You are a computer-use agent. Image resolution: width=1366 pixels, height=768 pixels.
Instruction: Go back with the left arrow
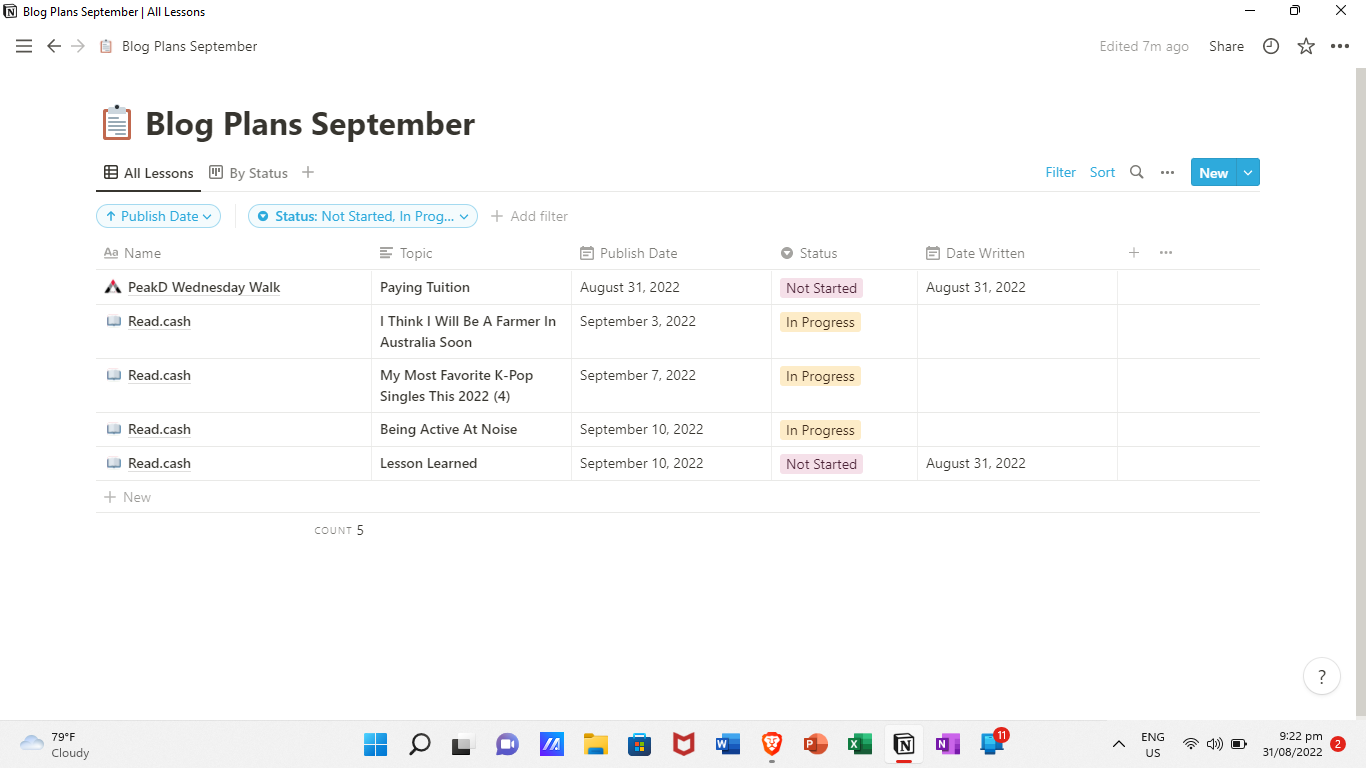pyautogui.click(x=54, y=46)
